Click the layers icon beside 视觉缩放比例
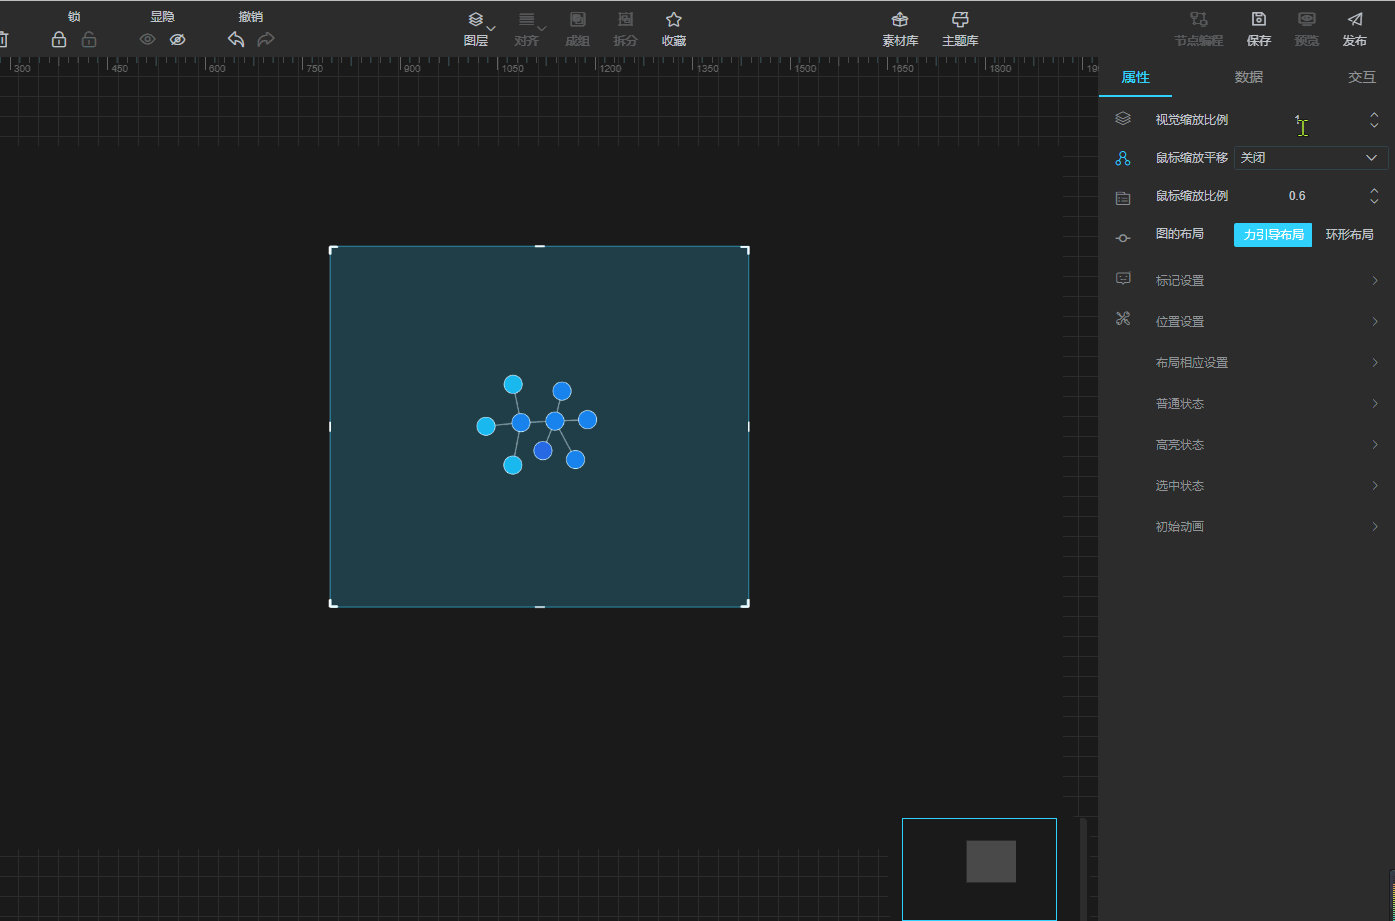The image size is (1395, 921). pos(1123,119)
